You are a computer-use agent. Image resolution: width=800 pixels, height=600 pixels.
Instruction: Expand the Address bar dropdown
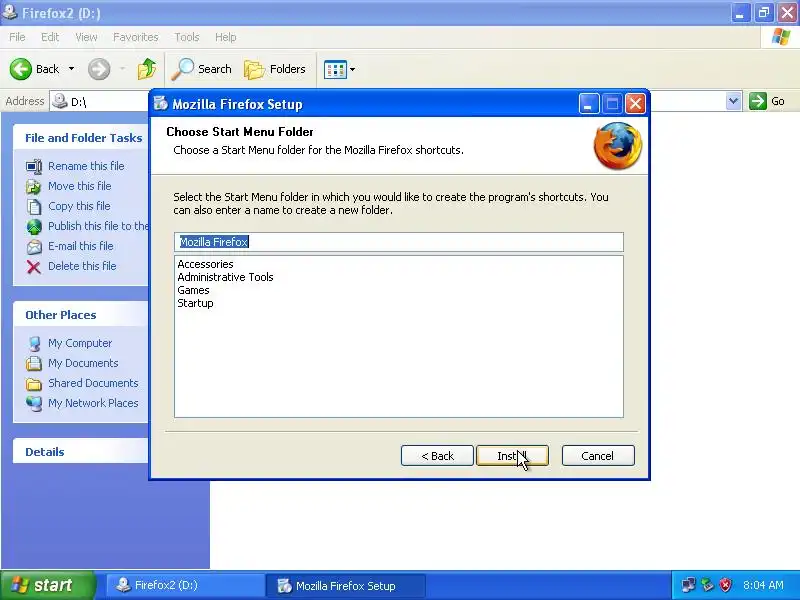(733, 101)
